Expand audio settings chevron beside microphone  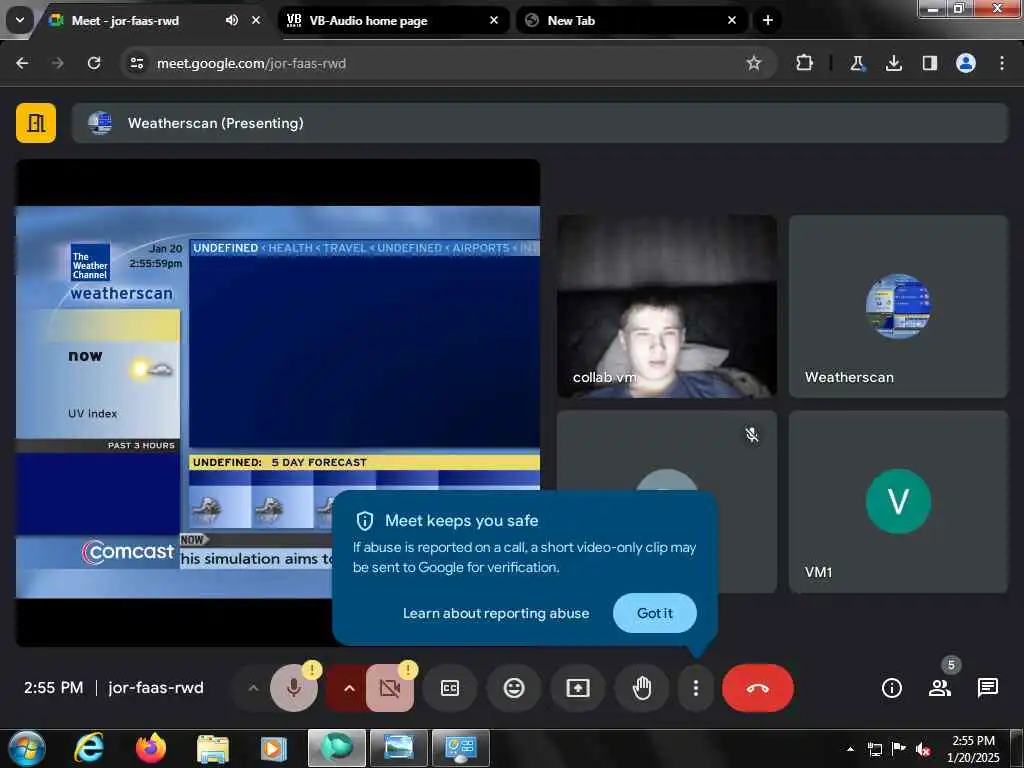pyautogui.click(x=253, y=688)
